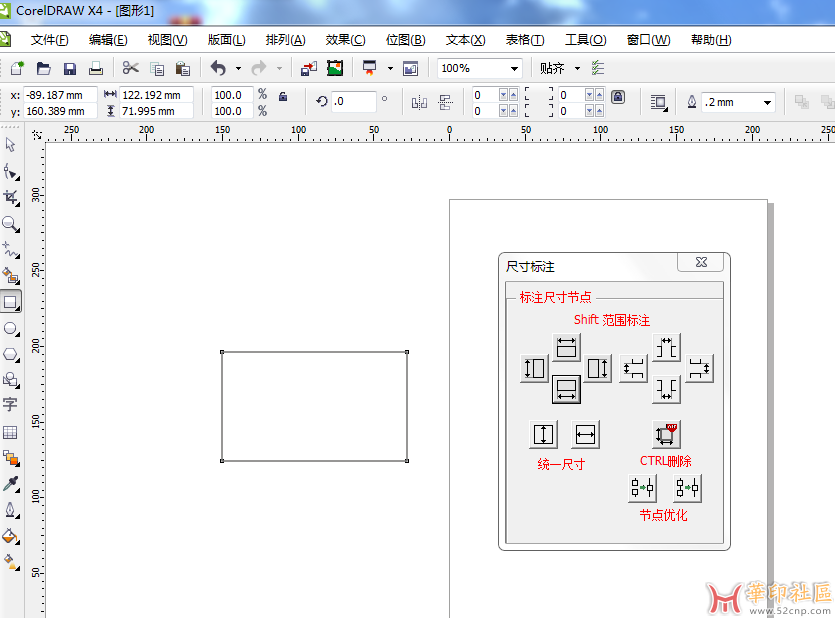This screenshot has height=618, width=835.
Task: Click the unify height button above 统一尺寸
Action: 543,435
